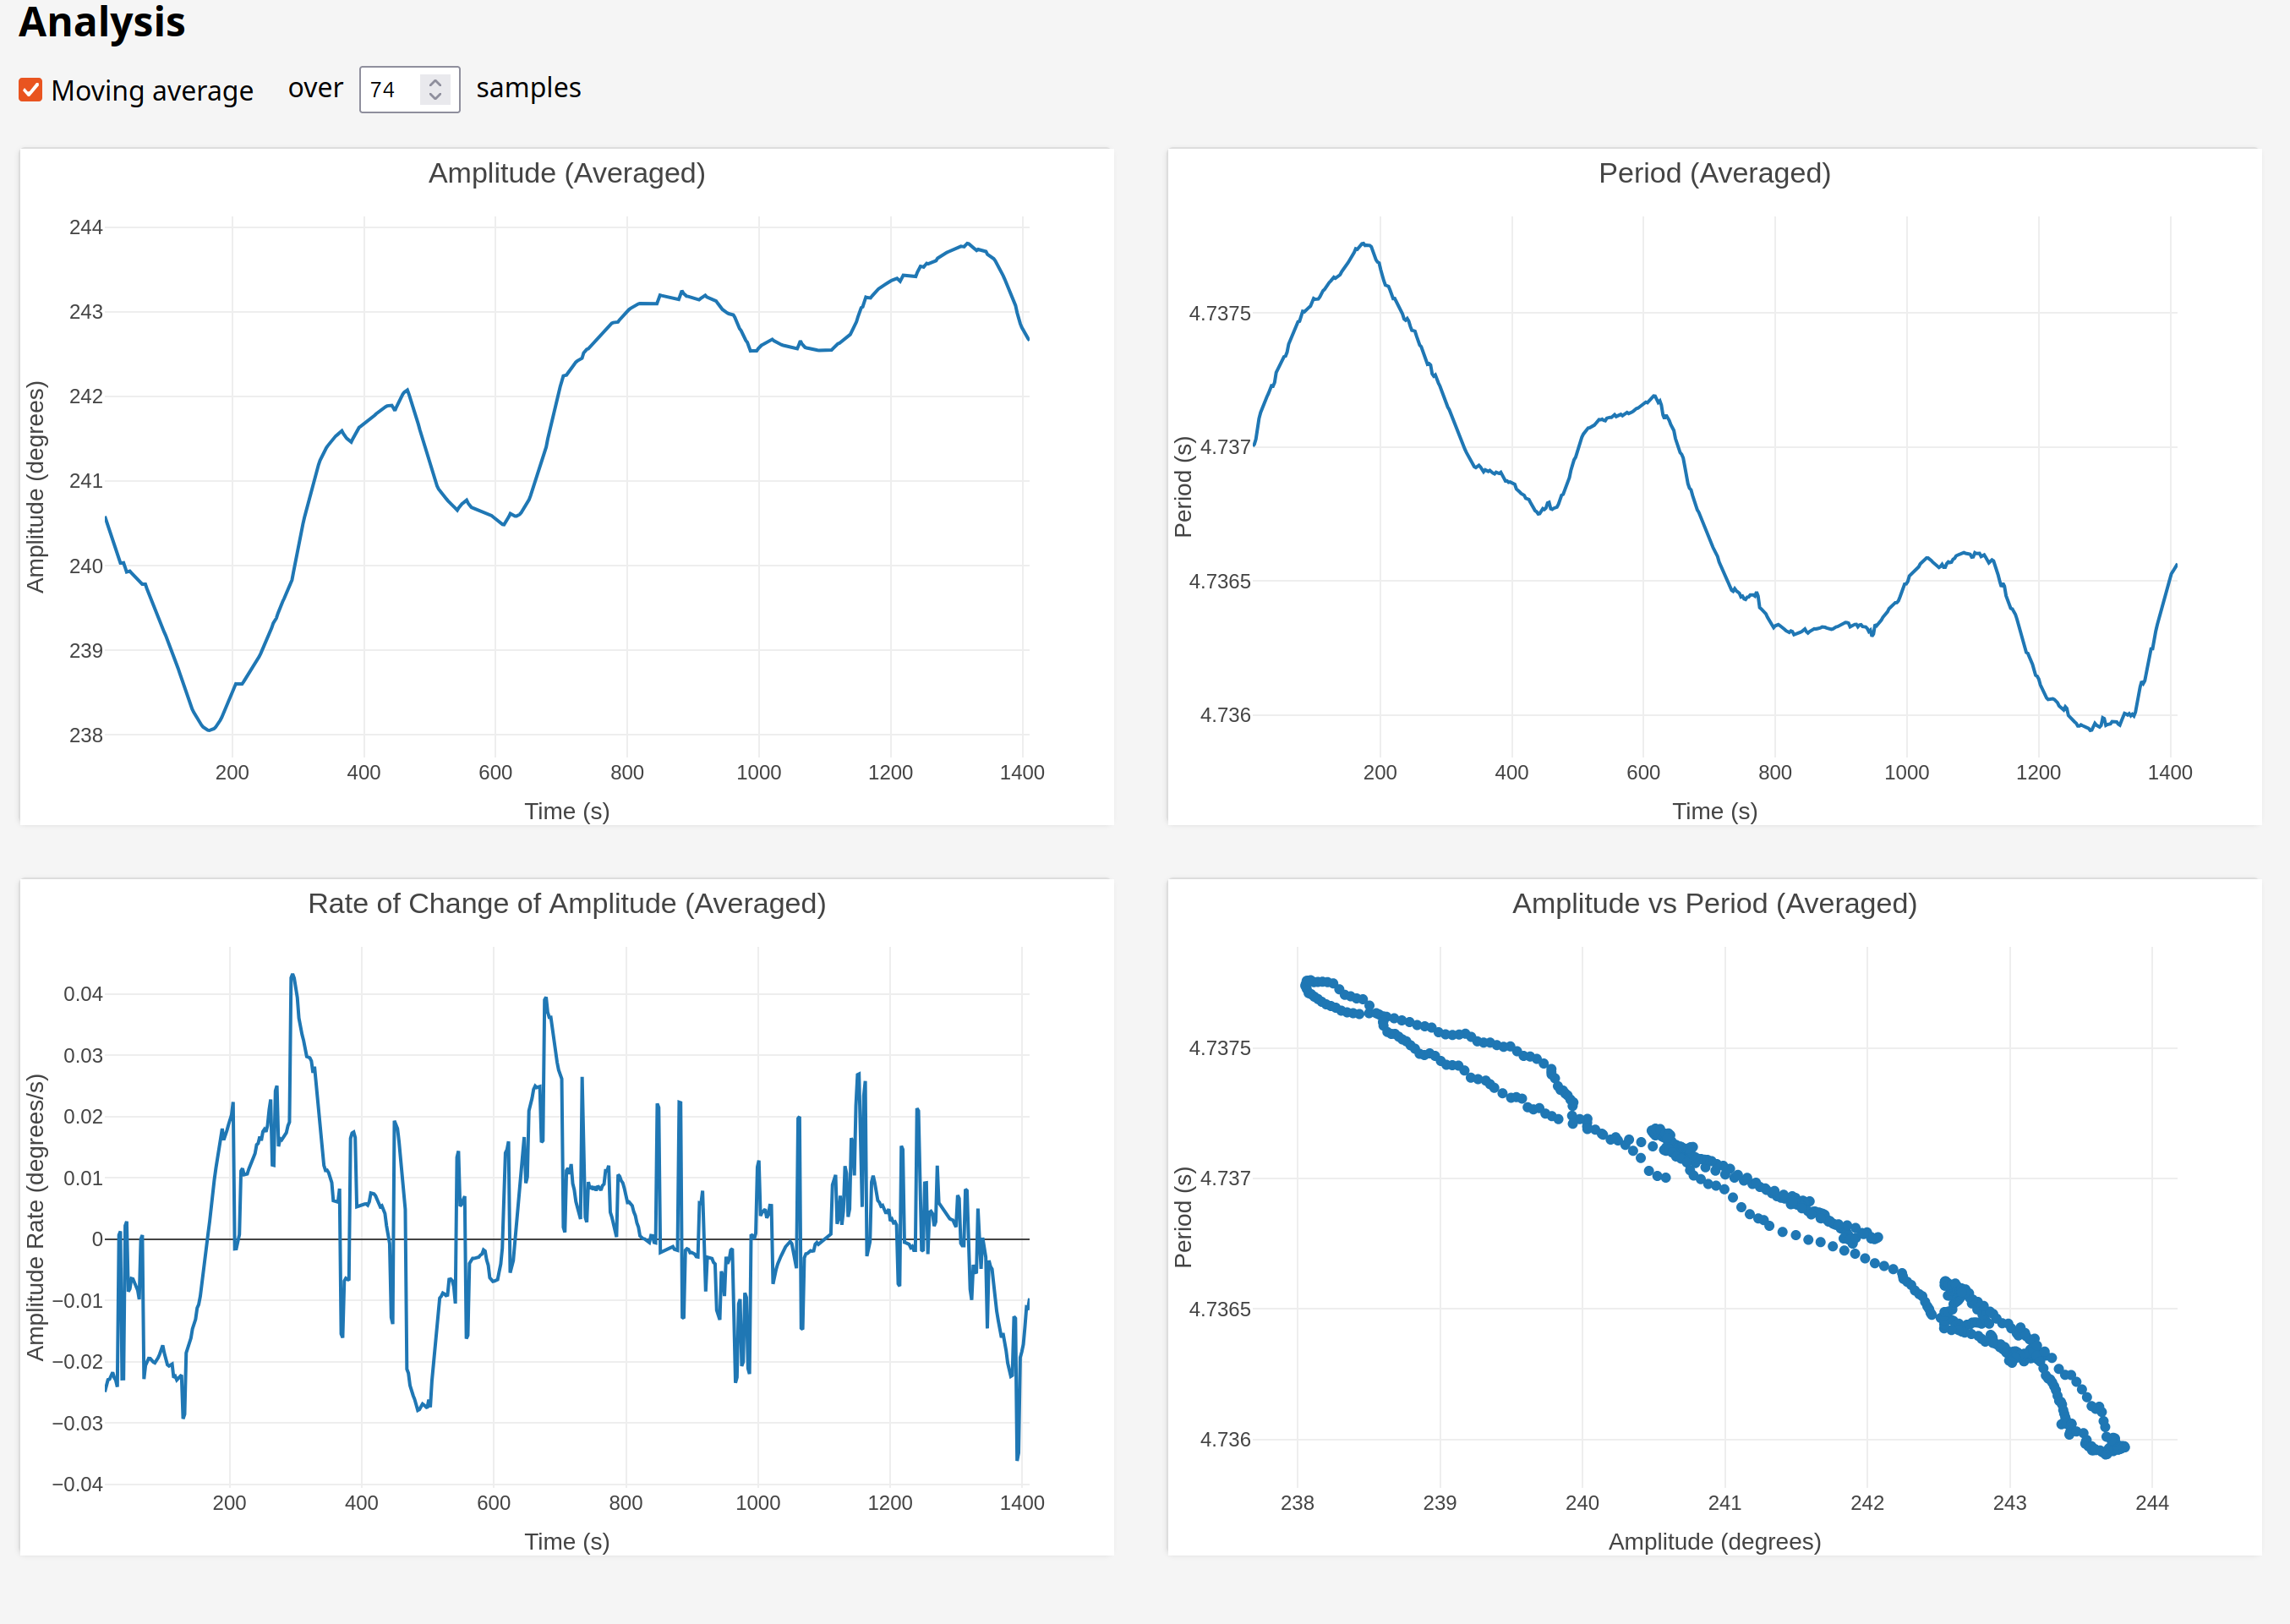This screenshot has width=2290, height=1624.
Task: Click the 'Period (Averaged)' chart title
Action: (x=1714, y=173)
